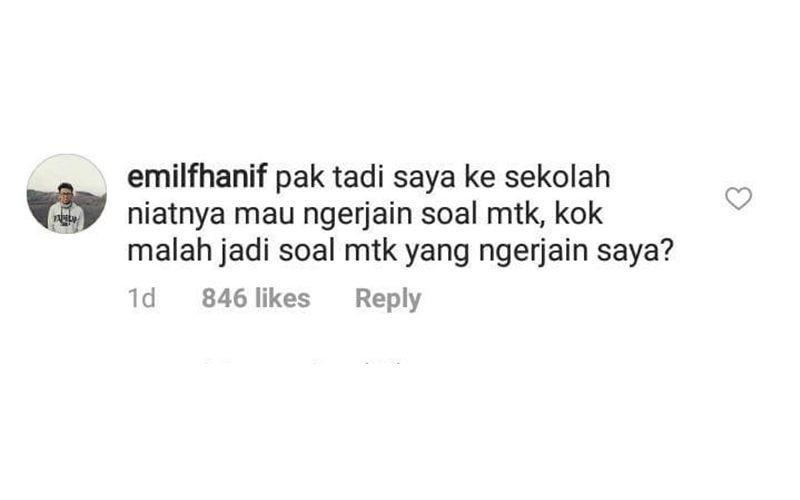Show who liked via '846 likes'

pos(256,298)
